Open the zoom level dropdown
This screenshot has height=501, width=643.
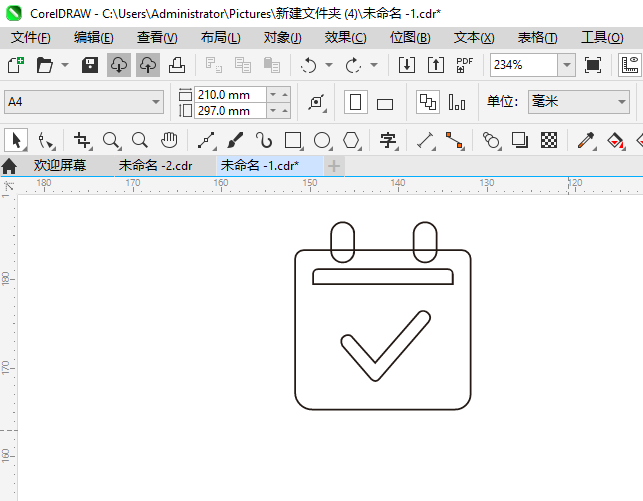567,65
